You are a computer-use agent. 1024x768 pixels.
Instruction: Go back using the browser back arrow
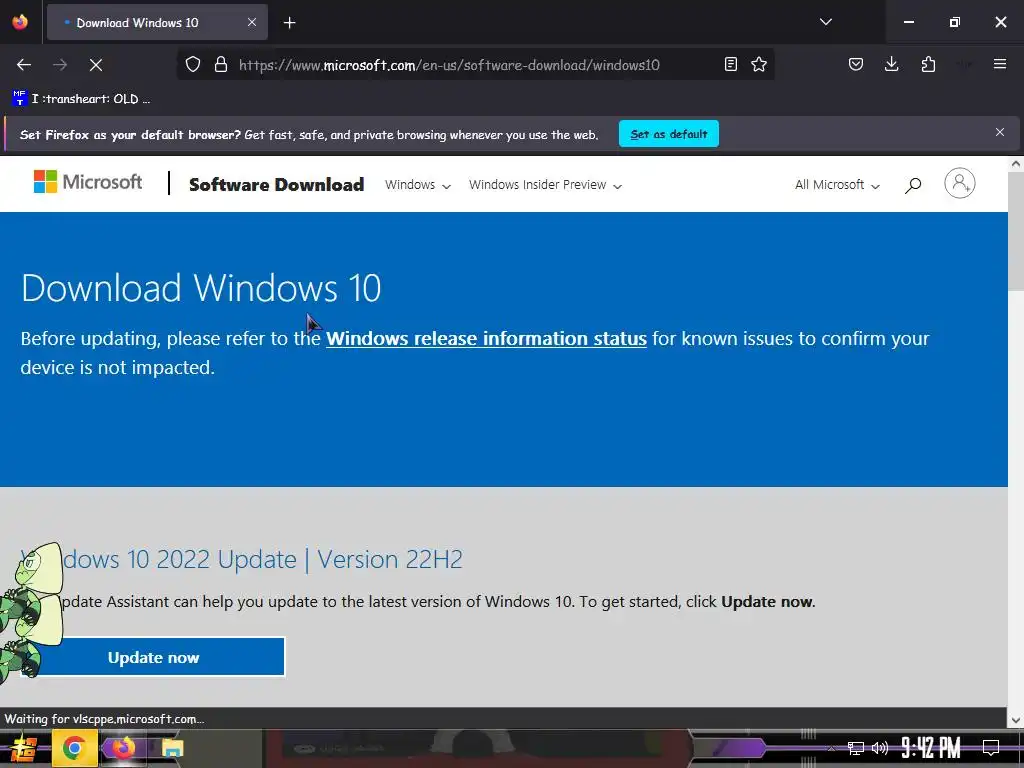point(24,65)
